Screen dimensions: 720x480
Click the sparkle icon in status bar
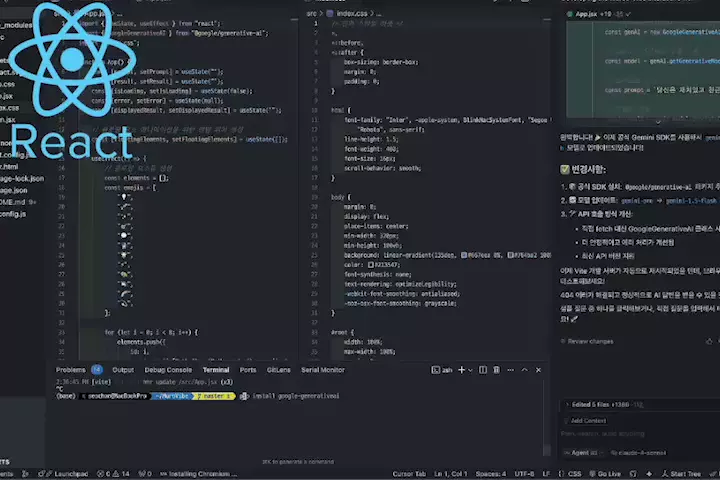point(649,474)
